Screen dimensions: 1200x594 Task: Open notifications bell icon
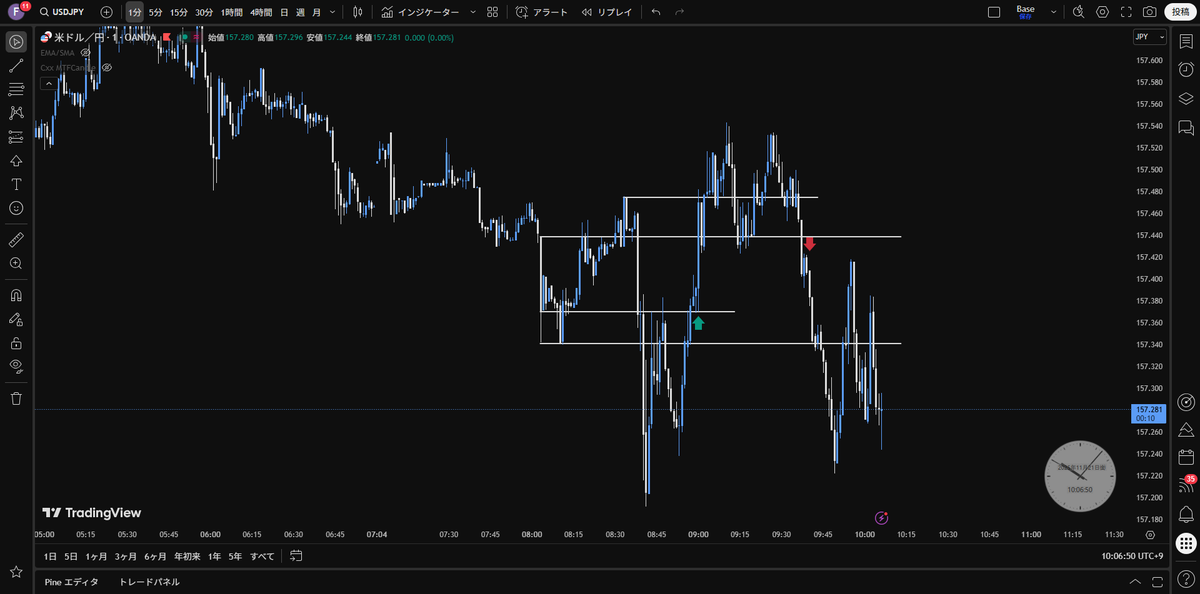(1186, 513)
